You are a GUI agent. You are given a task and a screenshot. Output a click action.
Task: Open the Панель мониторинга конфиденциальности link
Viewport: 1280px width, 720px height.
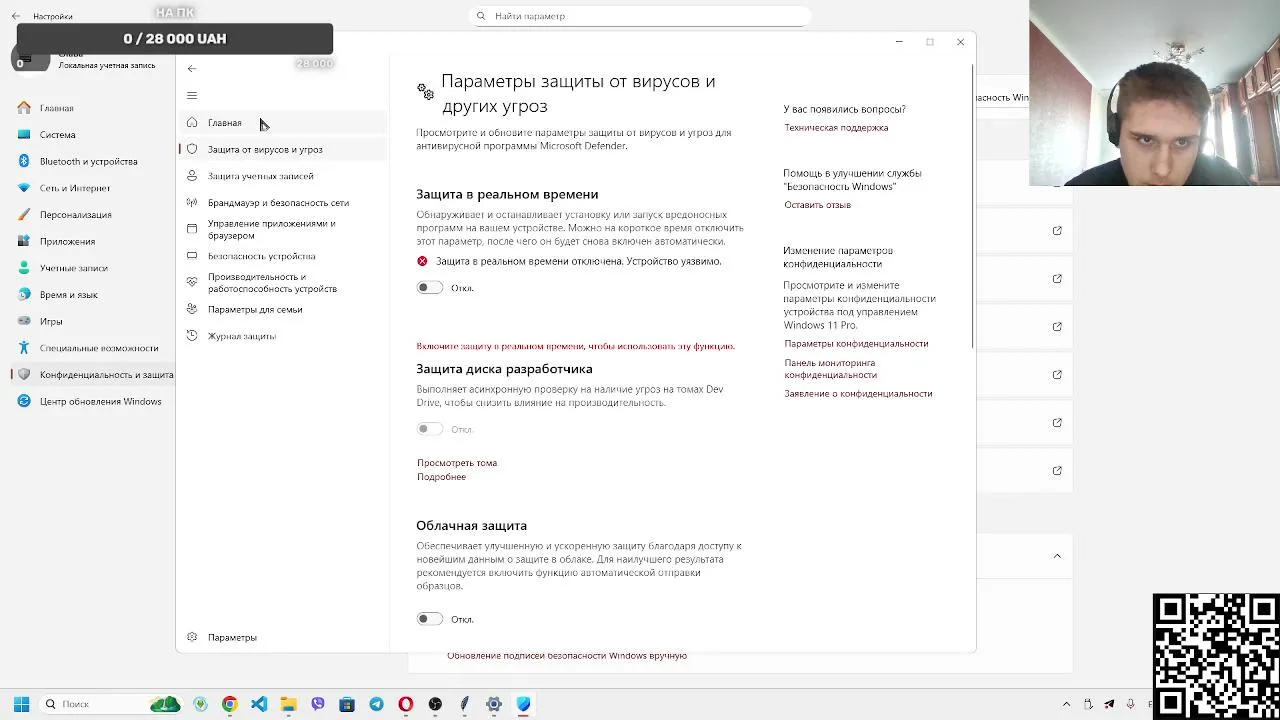830,369
